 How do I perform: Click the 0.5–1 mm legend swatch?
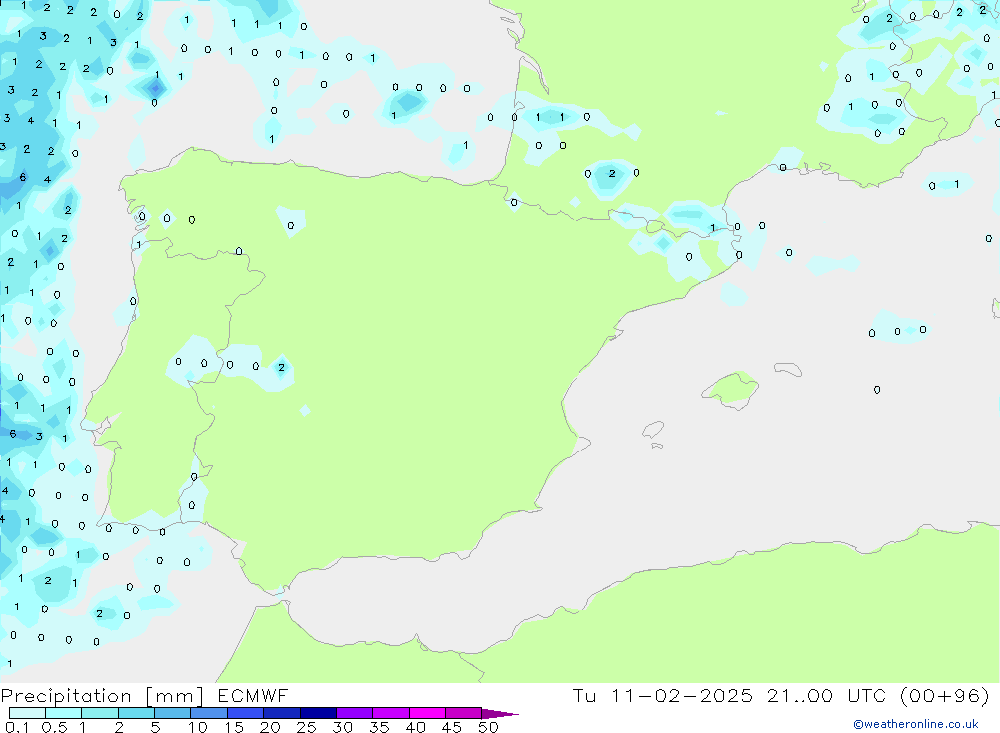(64, 713)
